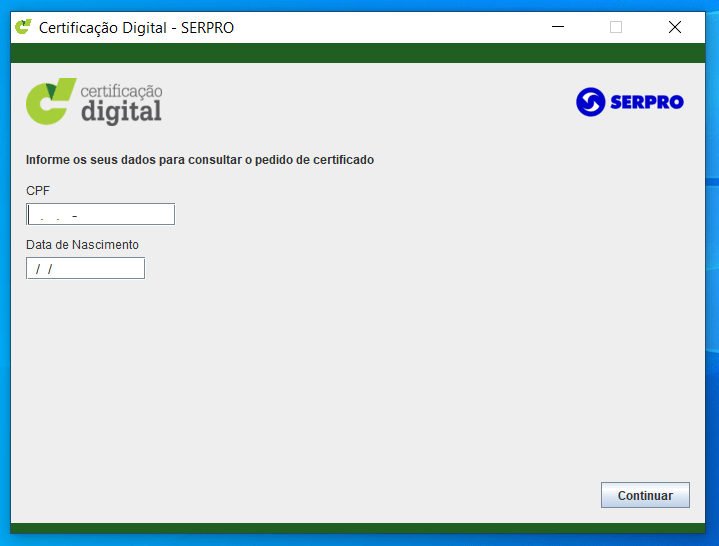Click the SERPRO blue circular emblem
This screenshot has width=719, height=546.
(591, 102)
